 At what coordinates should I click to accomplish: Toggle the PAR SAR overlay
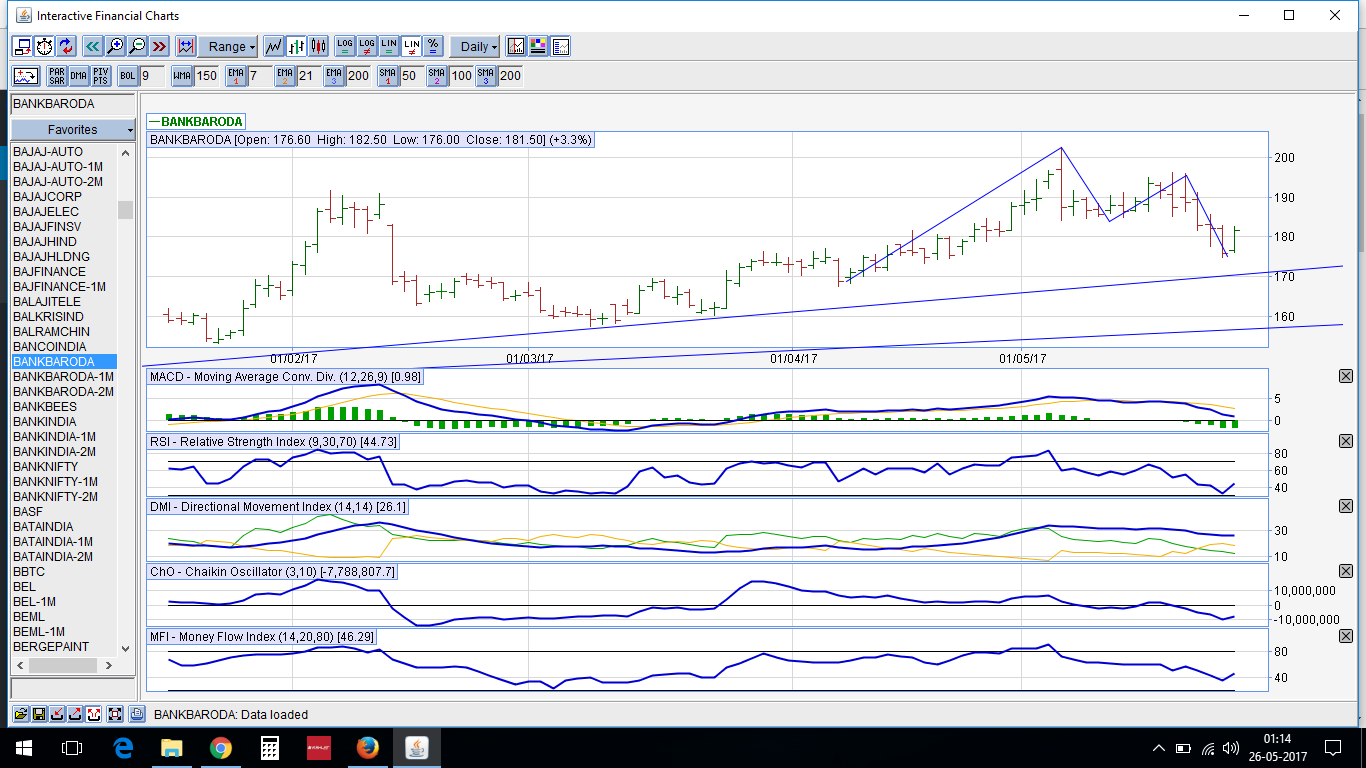point(57,76)
